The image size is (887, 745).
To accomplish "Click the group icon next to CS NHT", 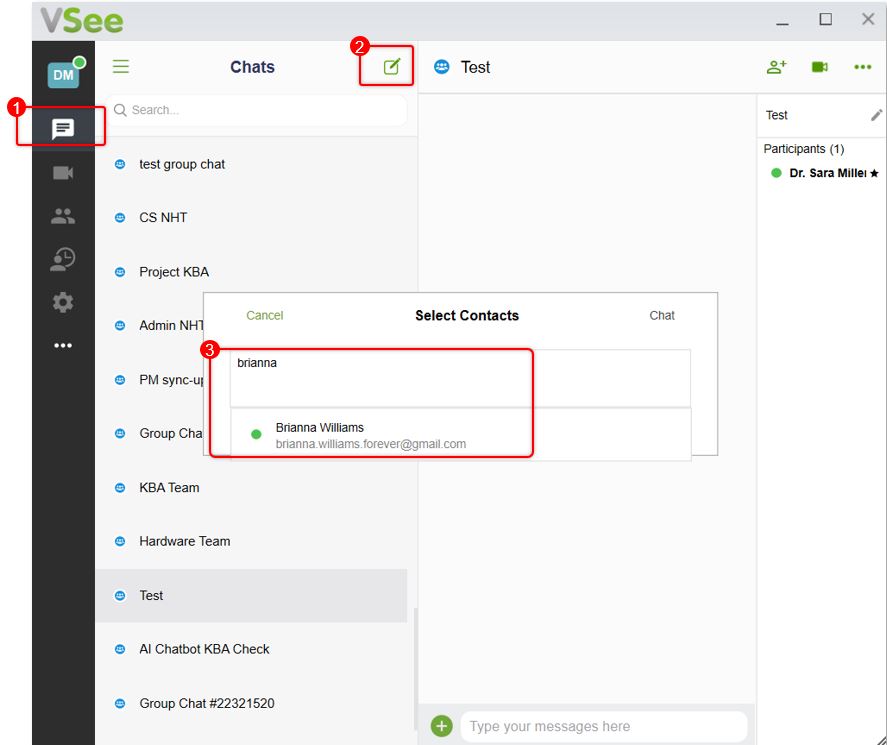I will pyautogui.click(x=120, y=218).
